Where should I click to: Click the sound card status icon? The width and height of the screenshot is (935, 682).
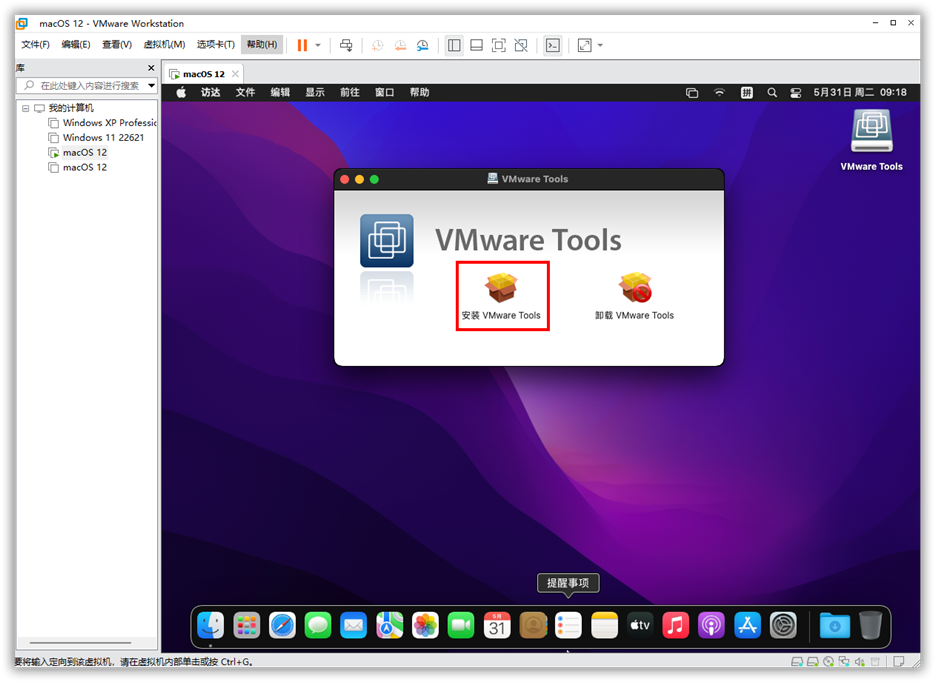pos(859,661)
